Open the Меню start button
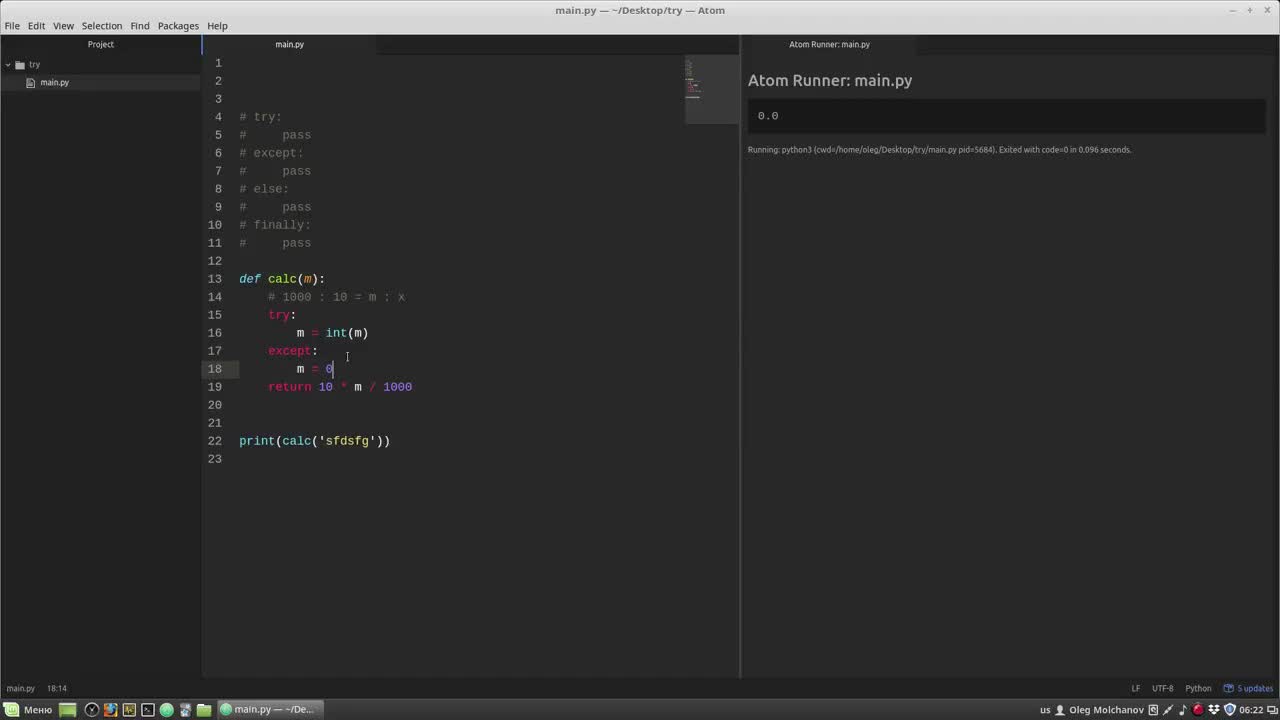The width and height of the screenshot is (1280, 720). coord(28,710)
